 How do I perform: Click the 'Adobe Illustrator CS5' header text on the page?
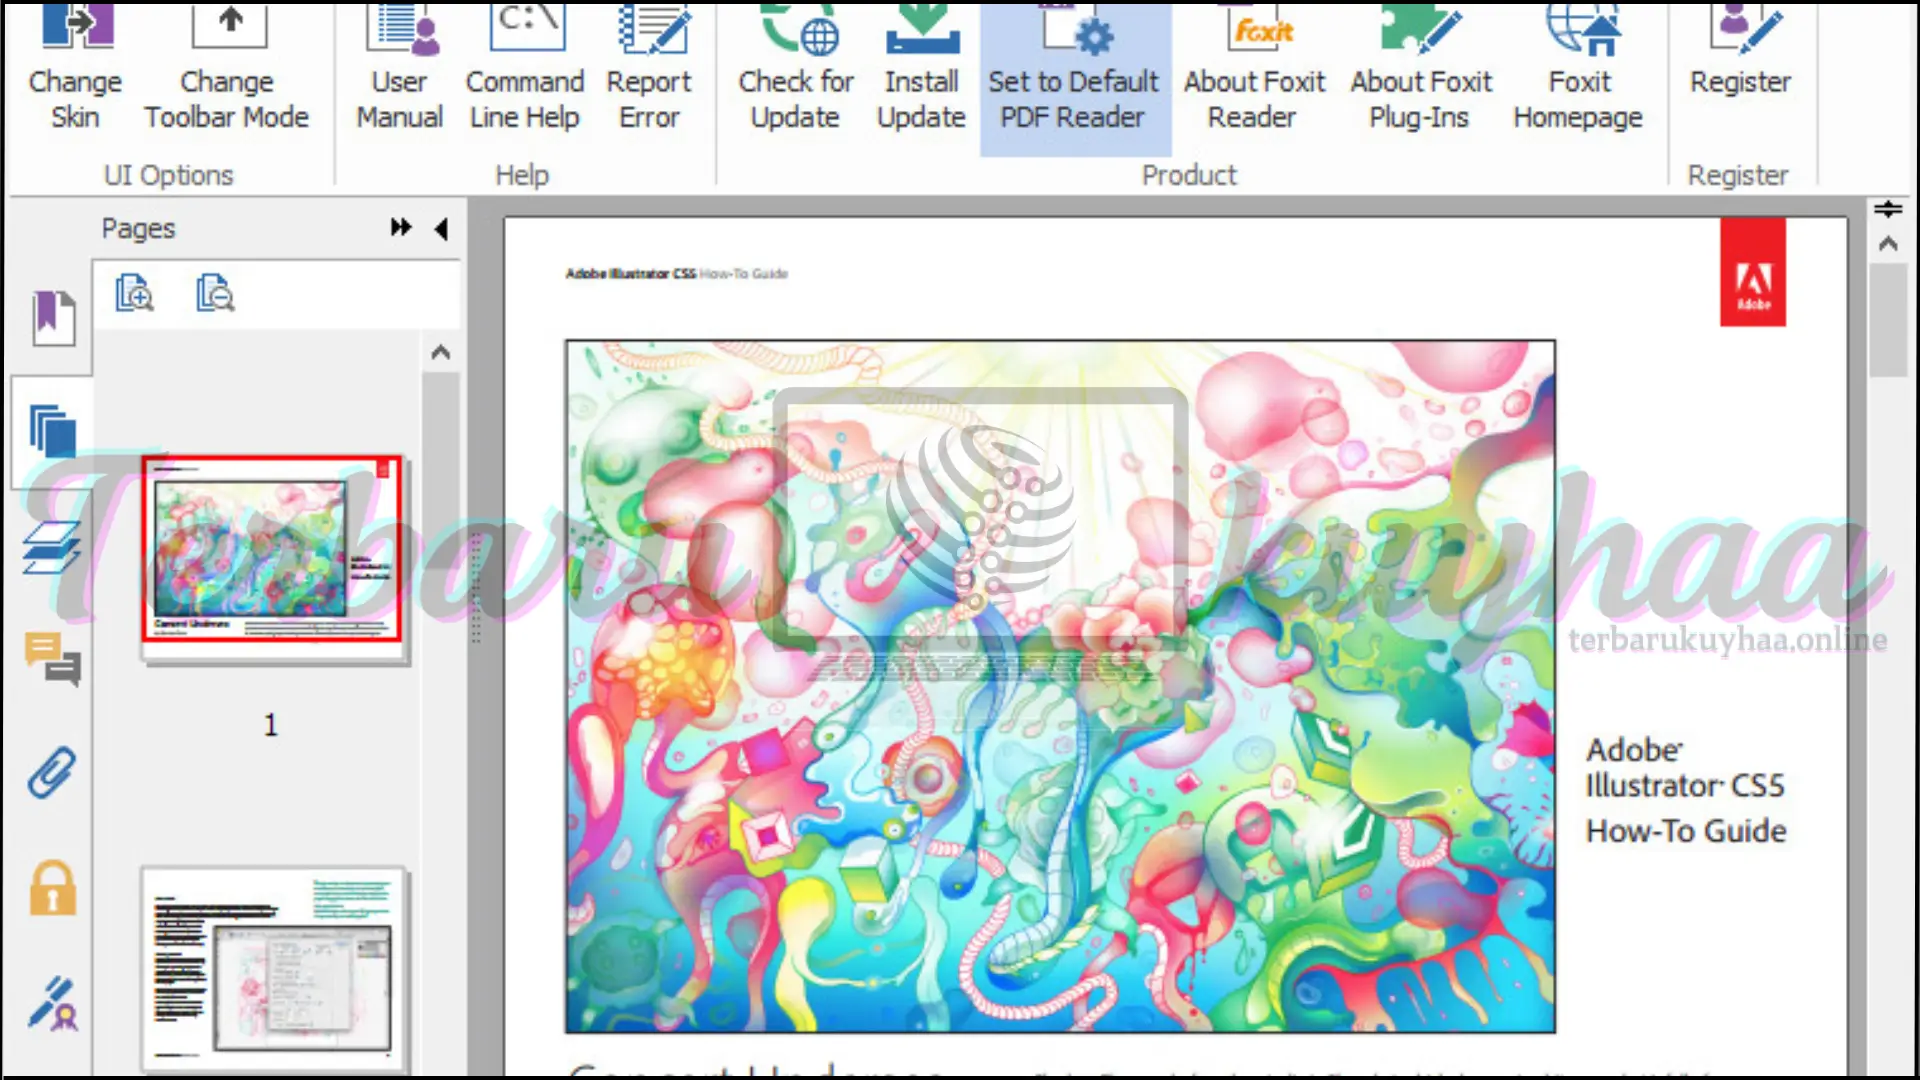tap(631, 273)
